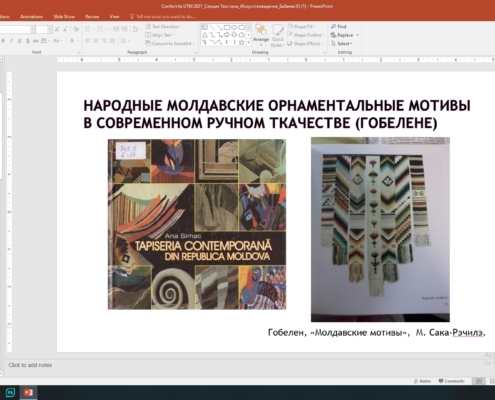Toggle Text Shadow formatting
Screen dimensions: 495x400
tap(28, 41)
